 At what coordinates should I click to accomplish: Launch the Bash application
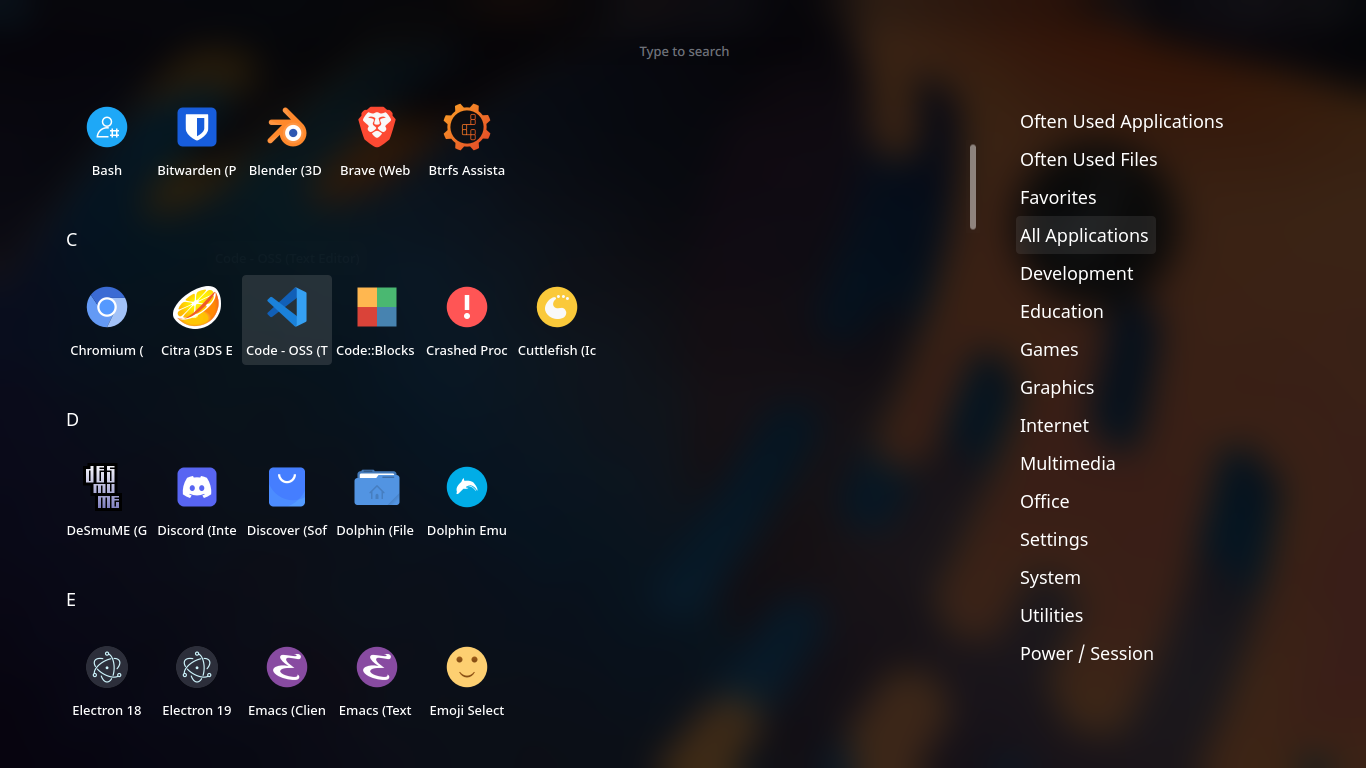tap(107, 140)
